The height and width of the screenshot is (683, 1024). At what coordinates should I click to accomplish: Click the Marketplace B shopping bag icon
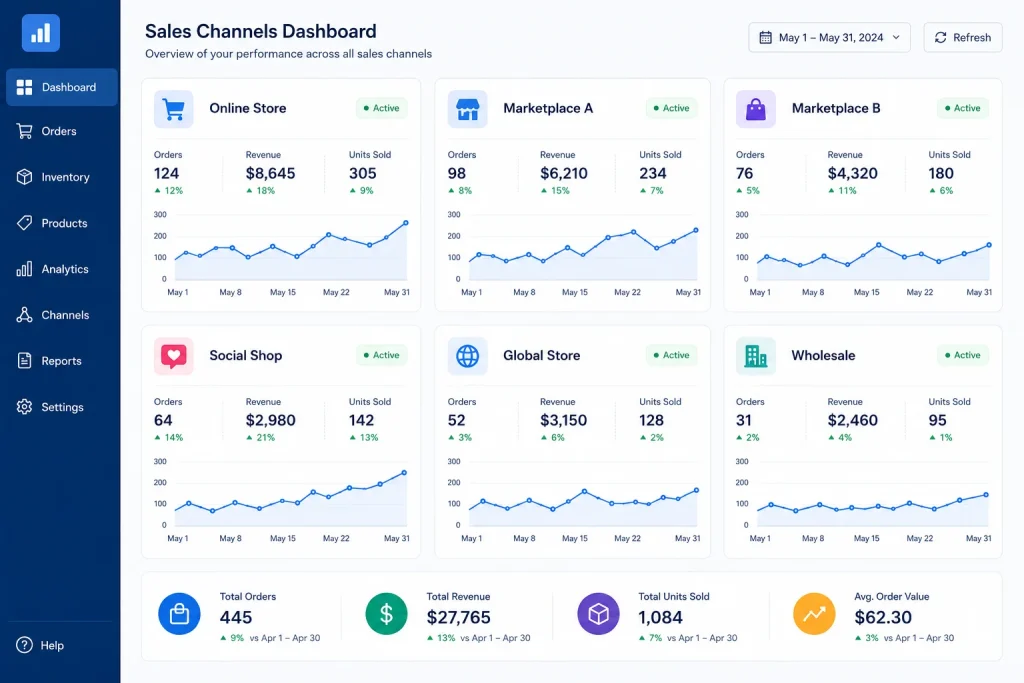756,109
